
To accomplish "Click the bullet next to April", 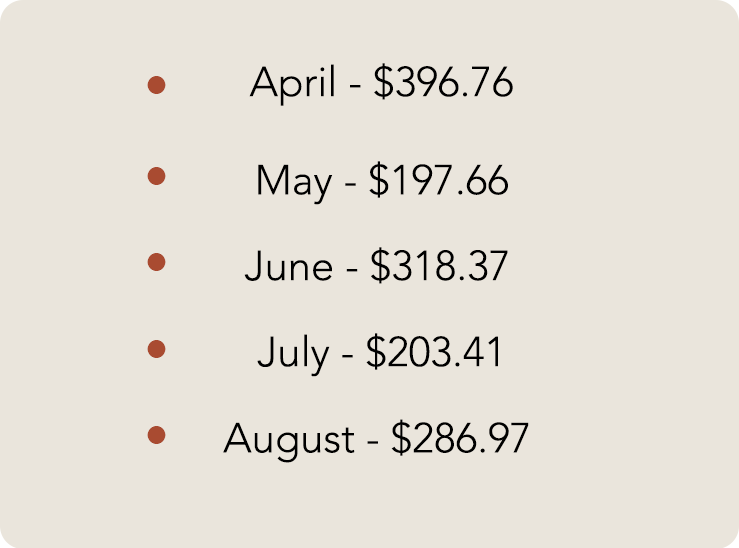I will 156,85.
